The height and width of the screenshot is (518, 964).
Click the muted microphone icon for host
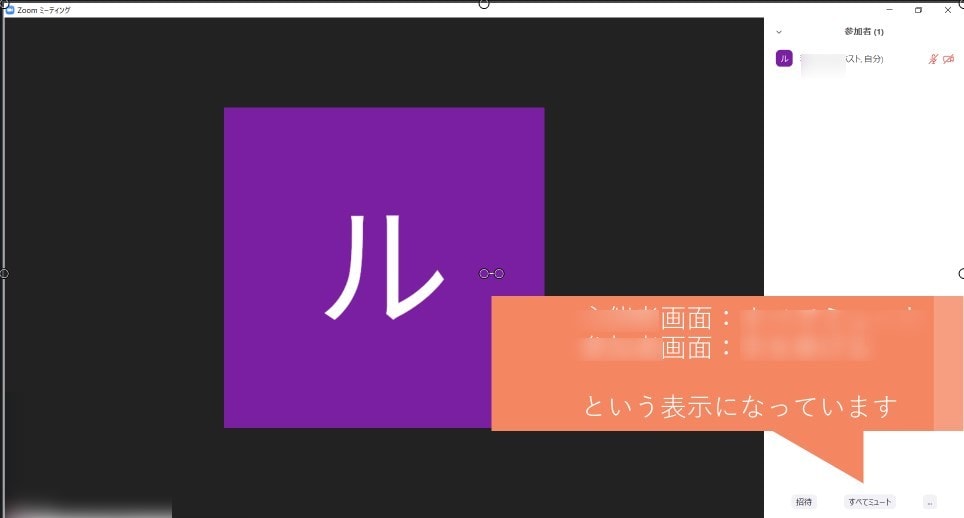pyautogui.click(x=933, y=59)
